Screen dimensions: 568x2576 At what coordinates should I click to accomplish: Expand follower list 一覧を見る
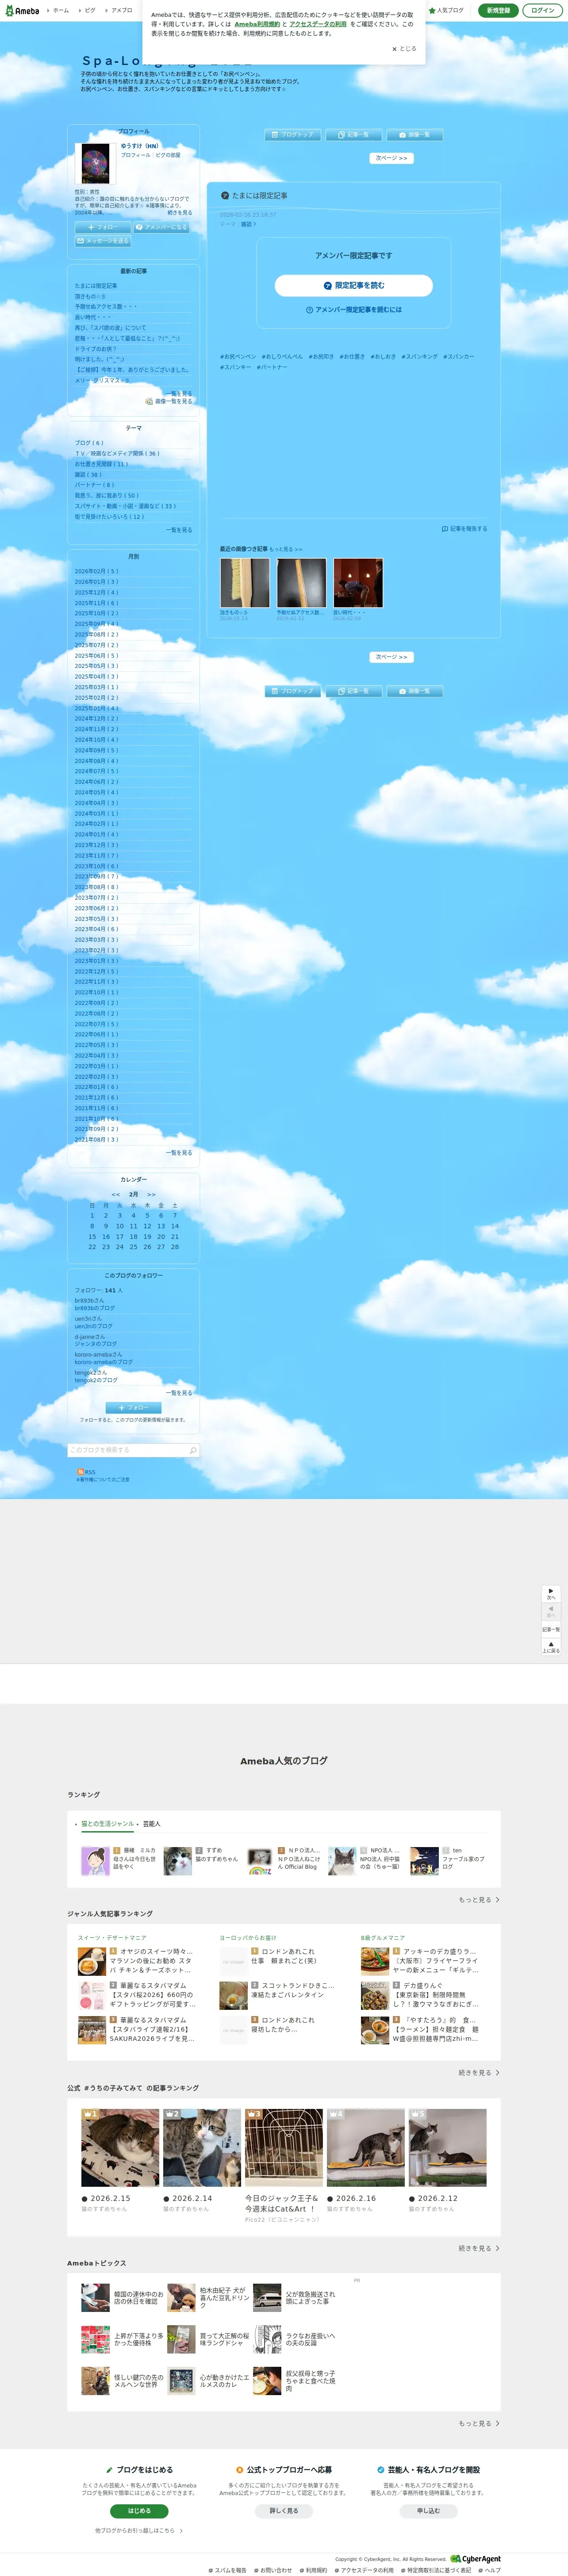(x=179, y=1393)
